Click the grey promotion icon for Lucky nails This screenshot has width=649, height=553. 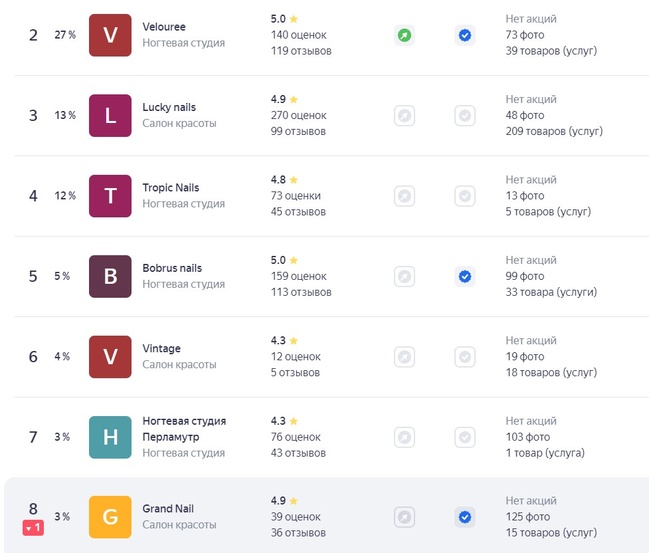pyautogui.click(x=404, y=115)
